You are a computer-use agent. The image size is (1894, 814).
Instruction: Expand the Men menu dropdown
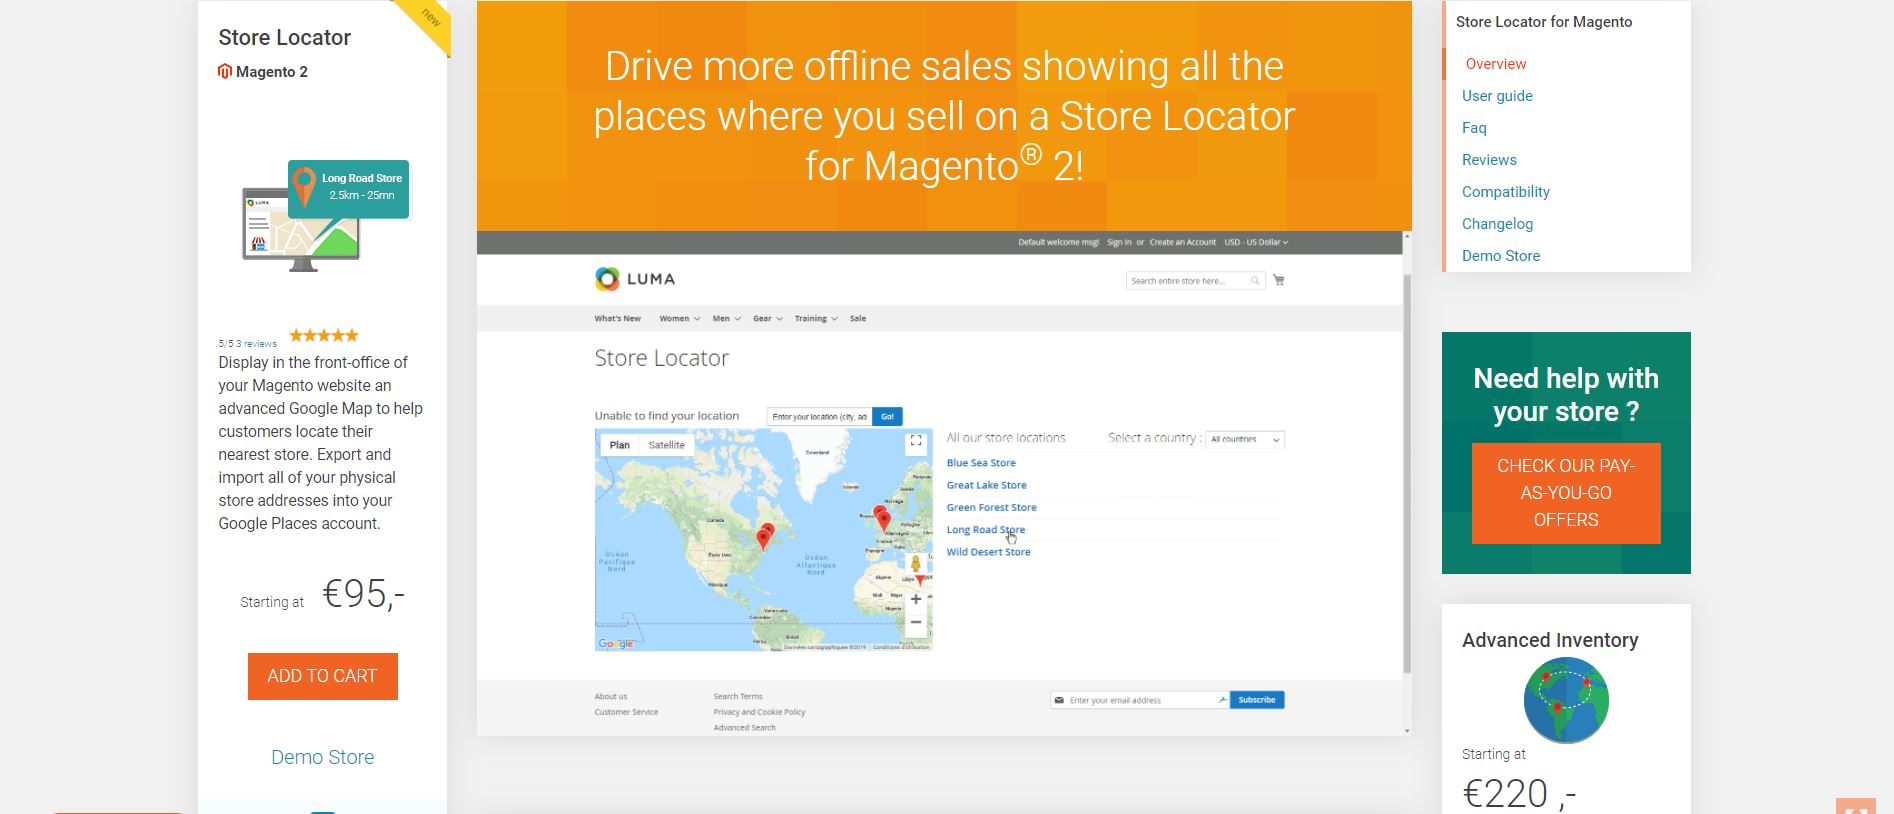(x=727, y=318)
